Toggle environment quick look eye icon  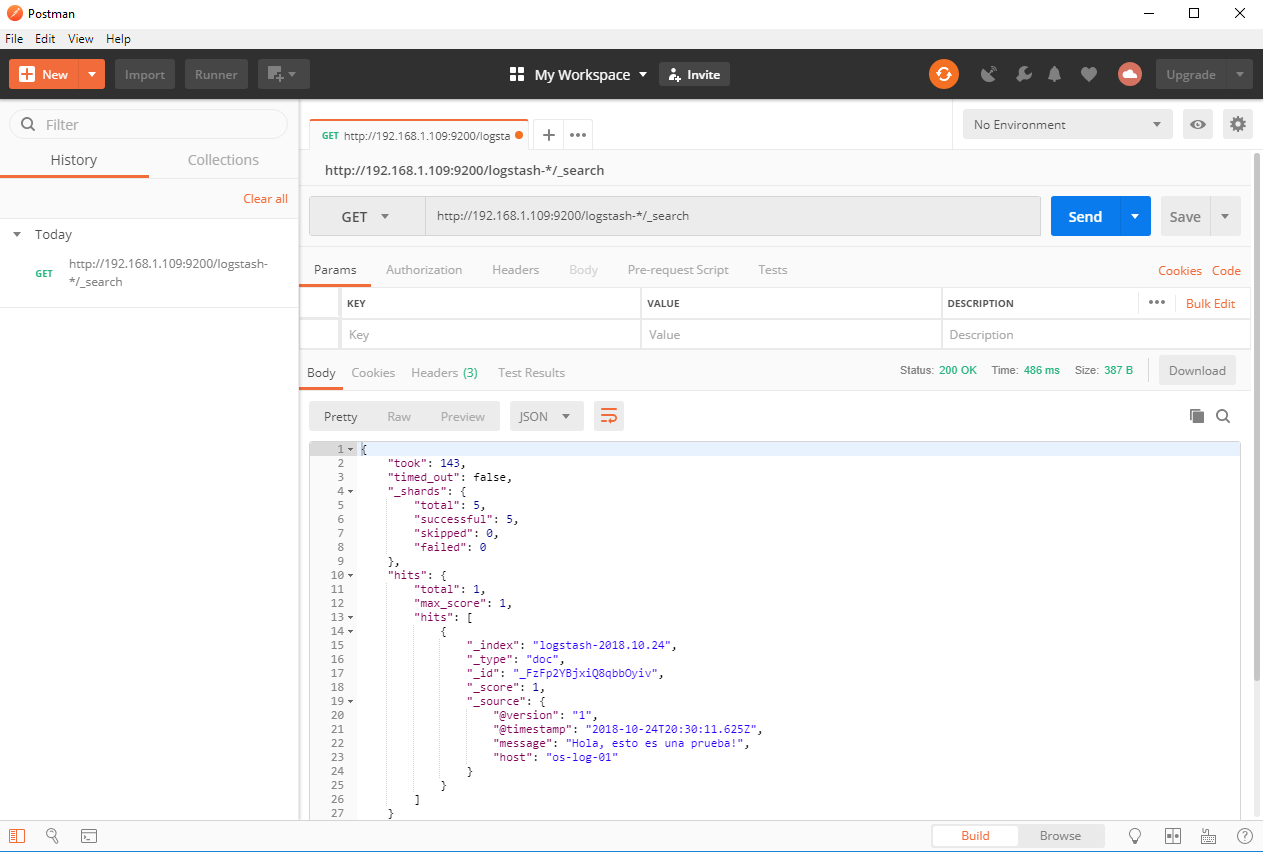coord(1197,124)
